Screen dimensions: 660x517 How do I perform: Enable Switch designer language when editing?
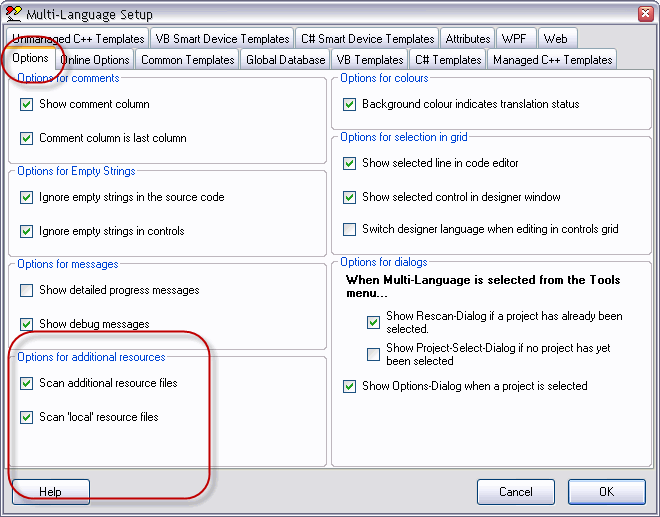pos(349,229)
